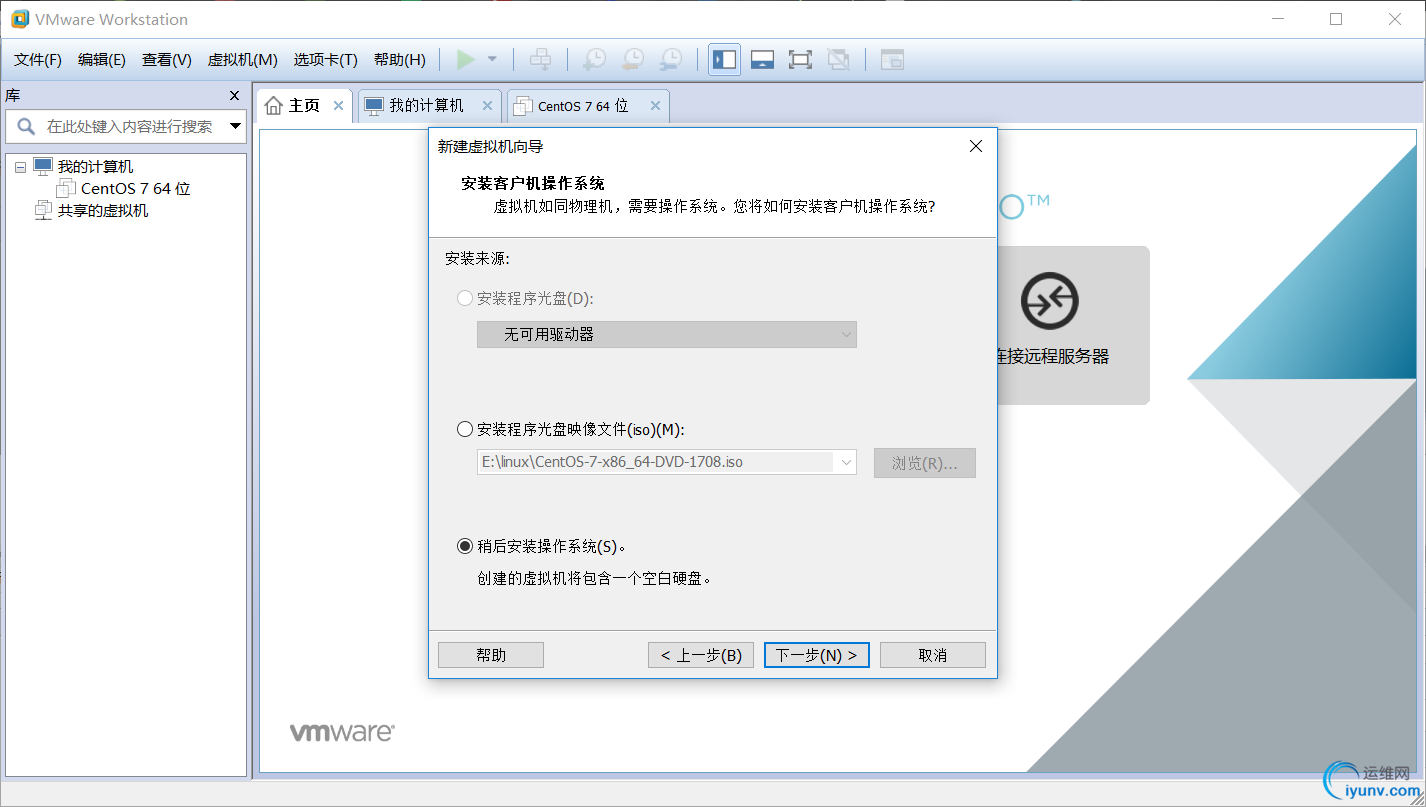Go back with 上一步(B) button

701,655
